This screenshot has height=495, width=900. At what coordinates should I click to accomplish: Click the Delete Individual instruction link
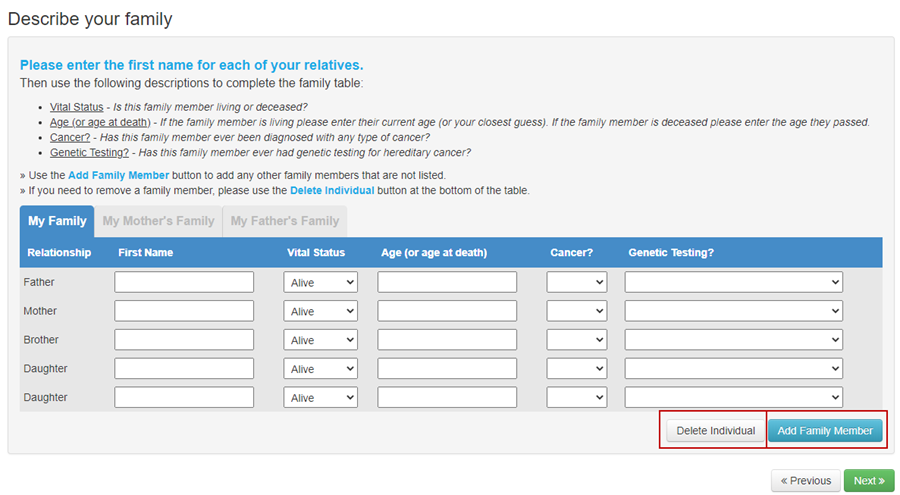click(x=332, y=190)
